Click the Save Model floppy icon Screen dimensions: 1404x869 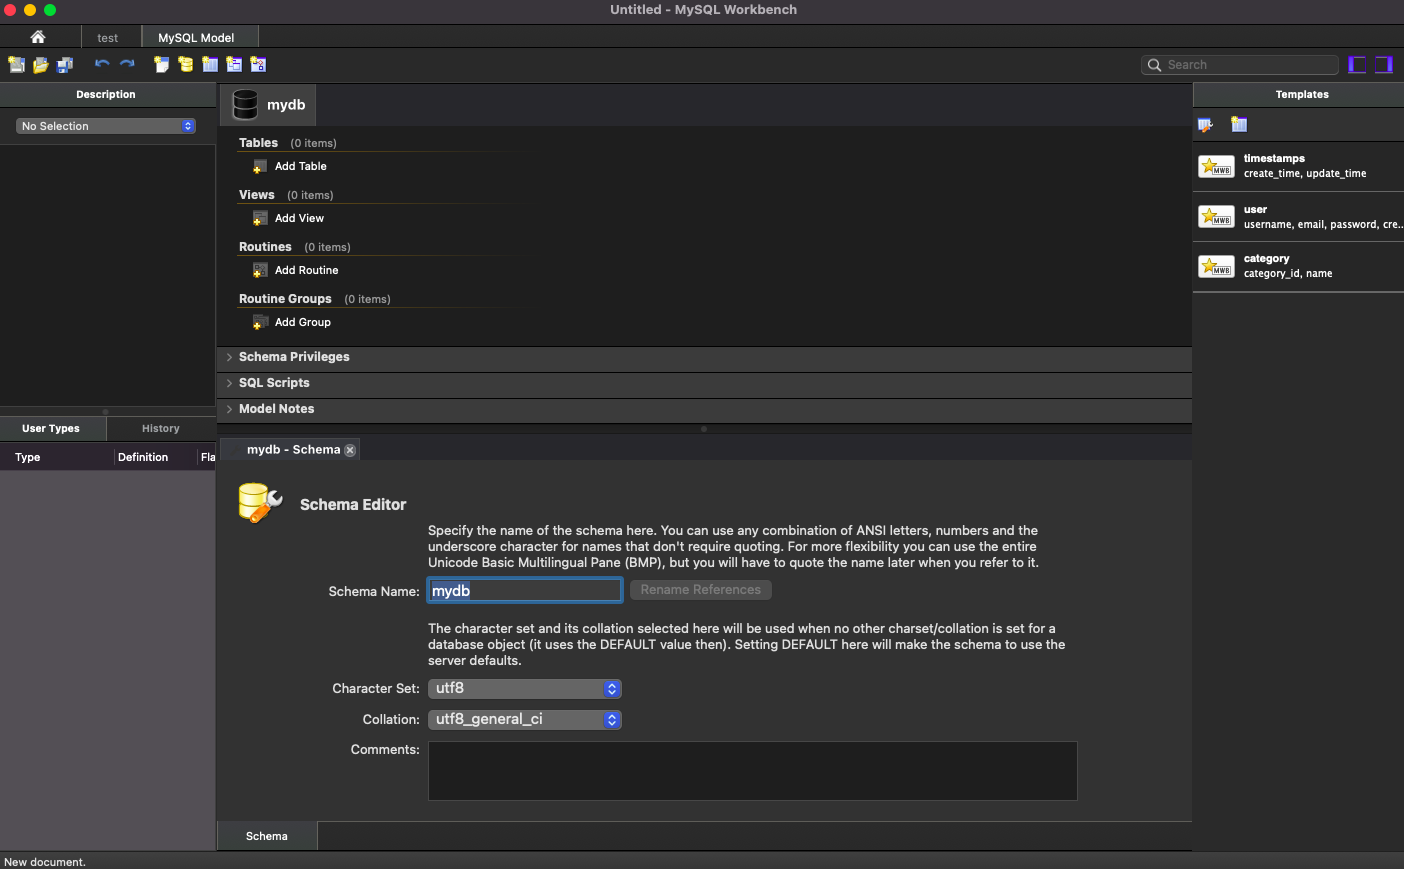65,65
